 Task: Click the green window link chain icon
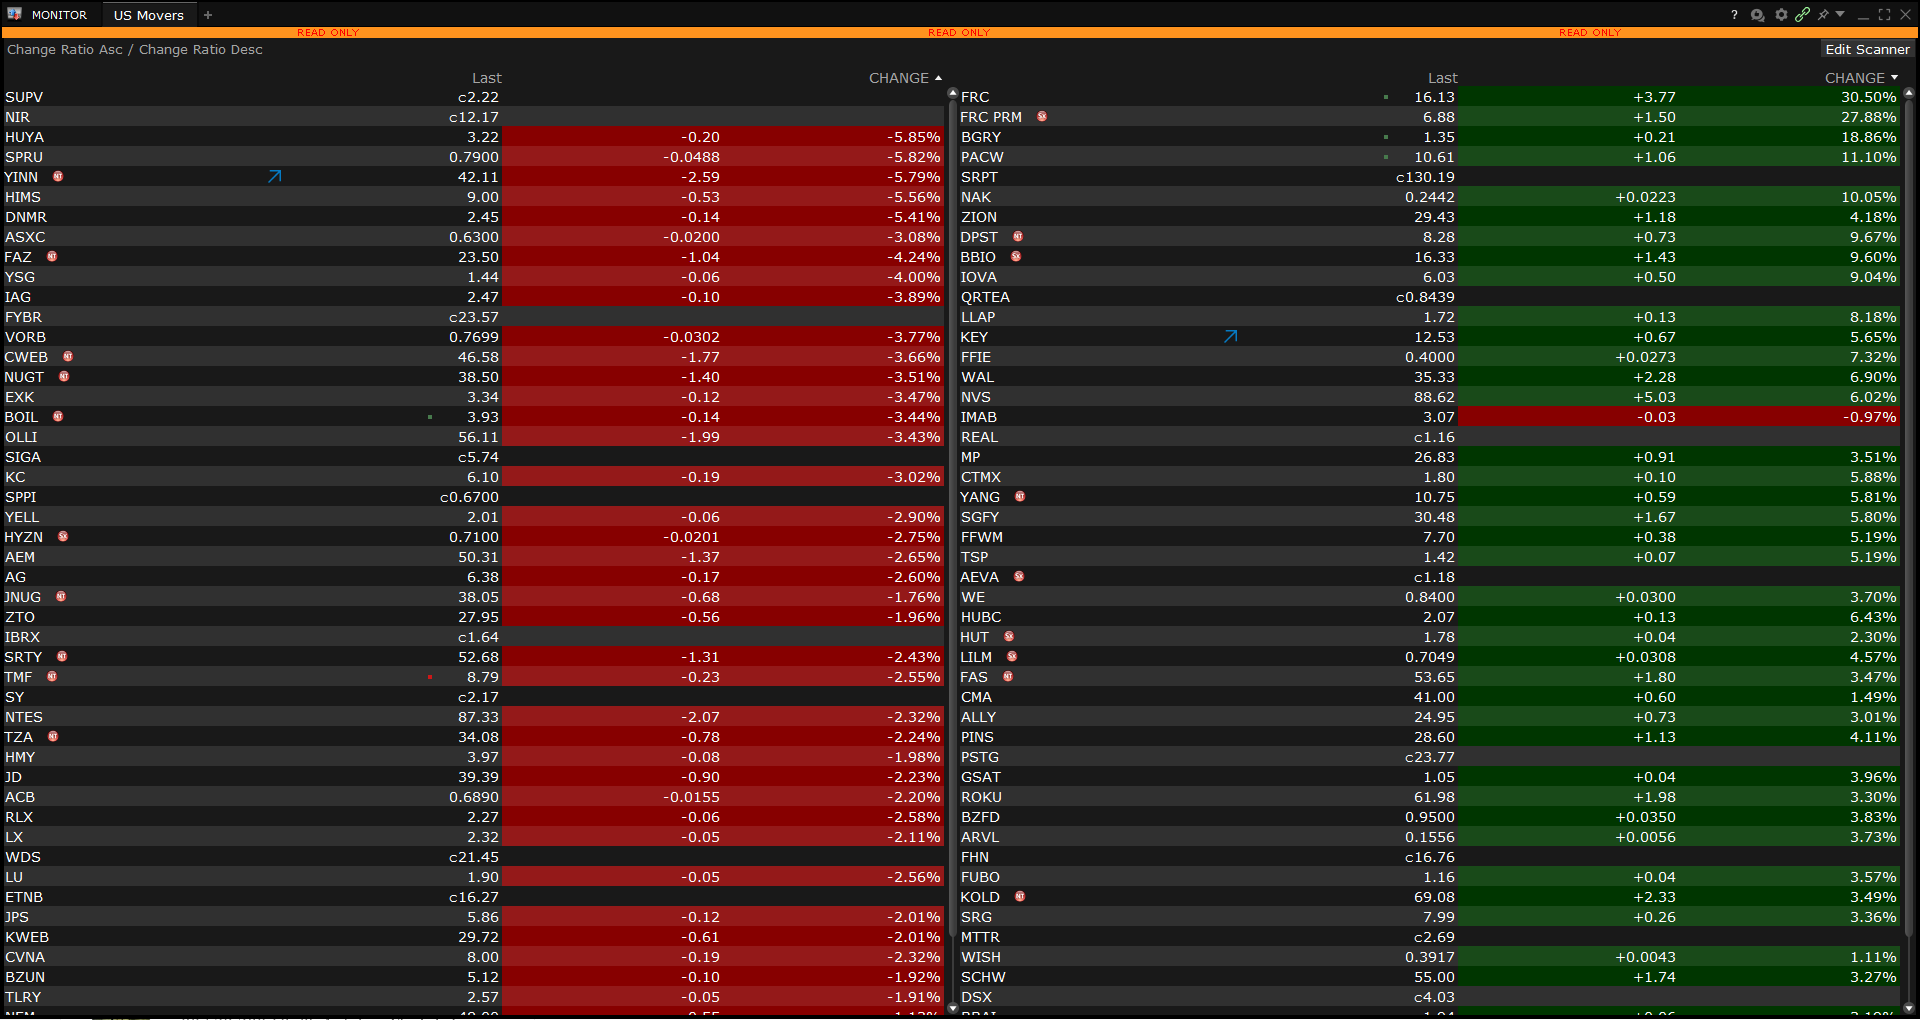(1802, 15)
